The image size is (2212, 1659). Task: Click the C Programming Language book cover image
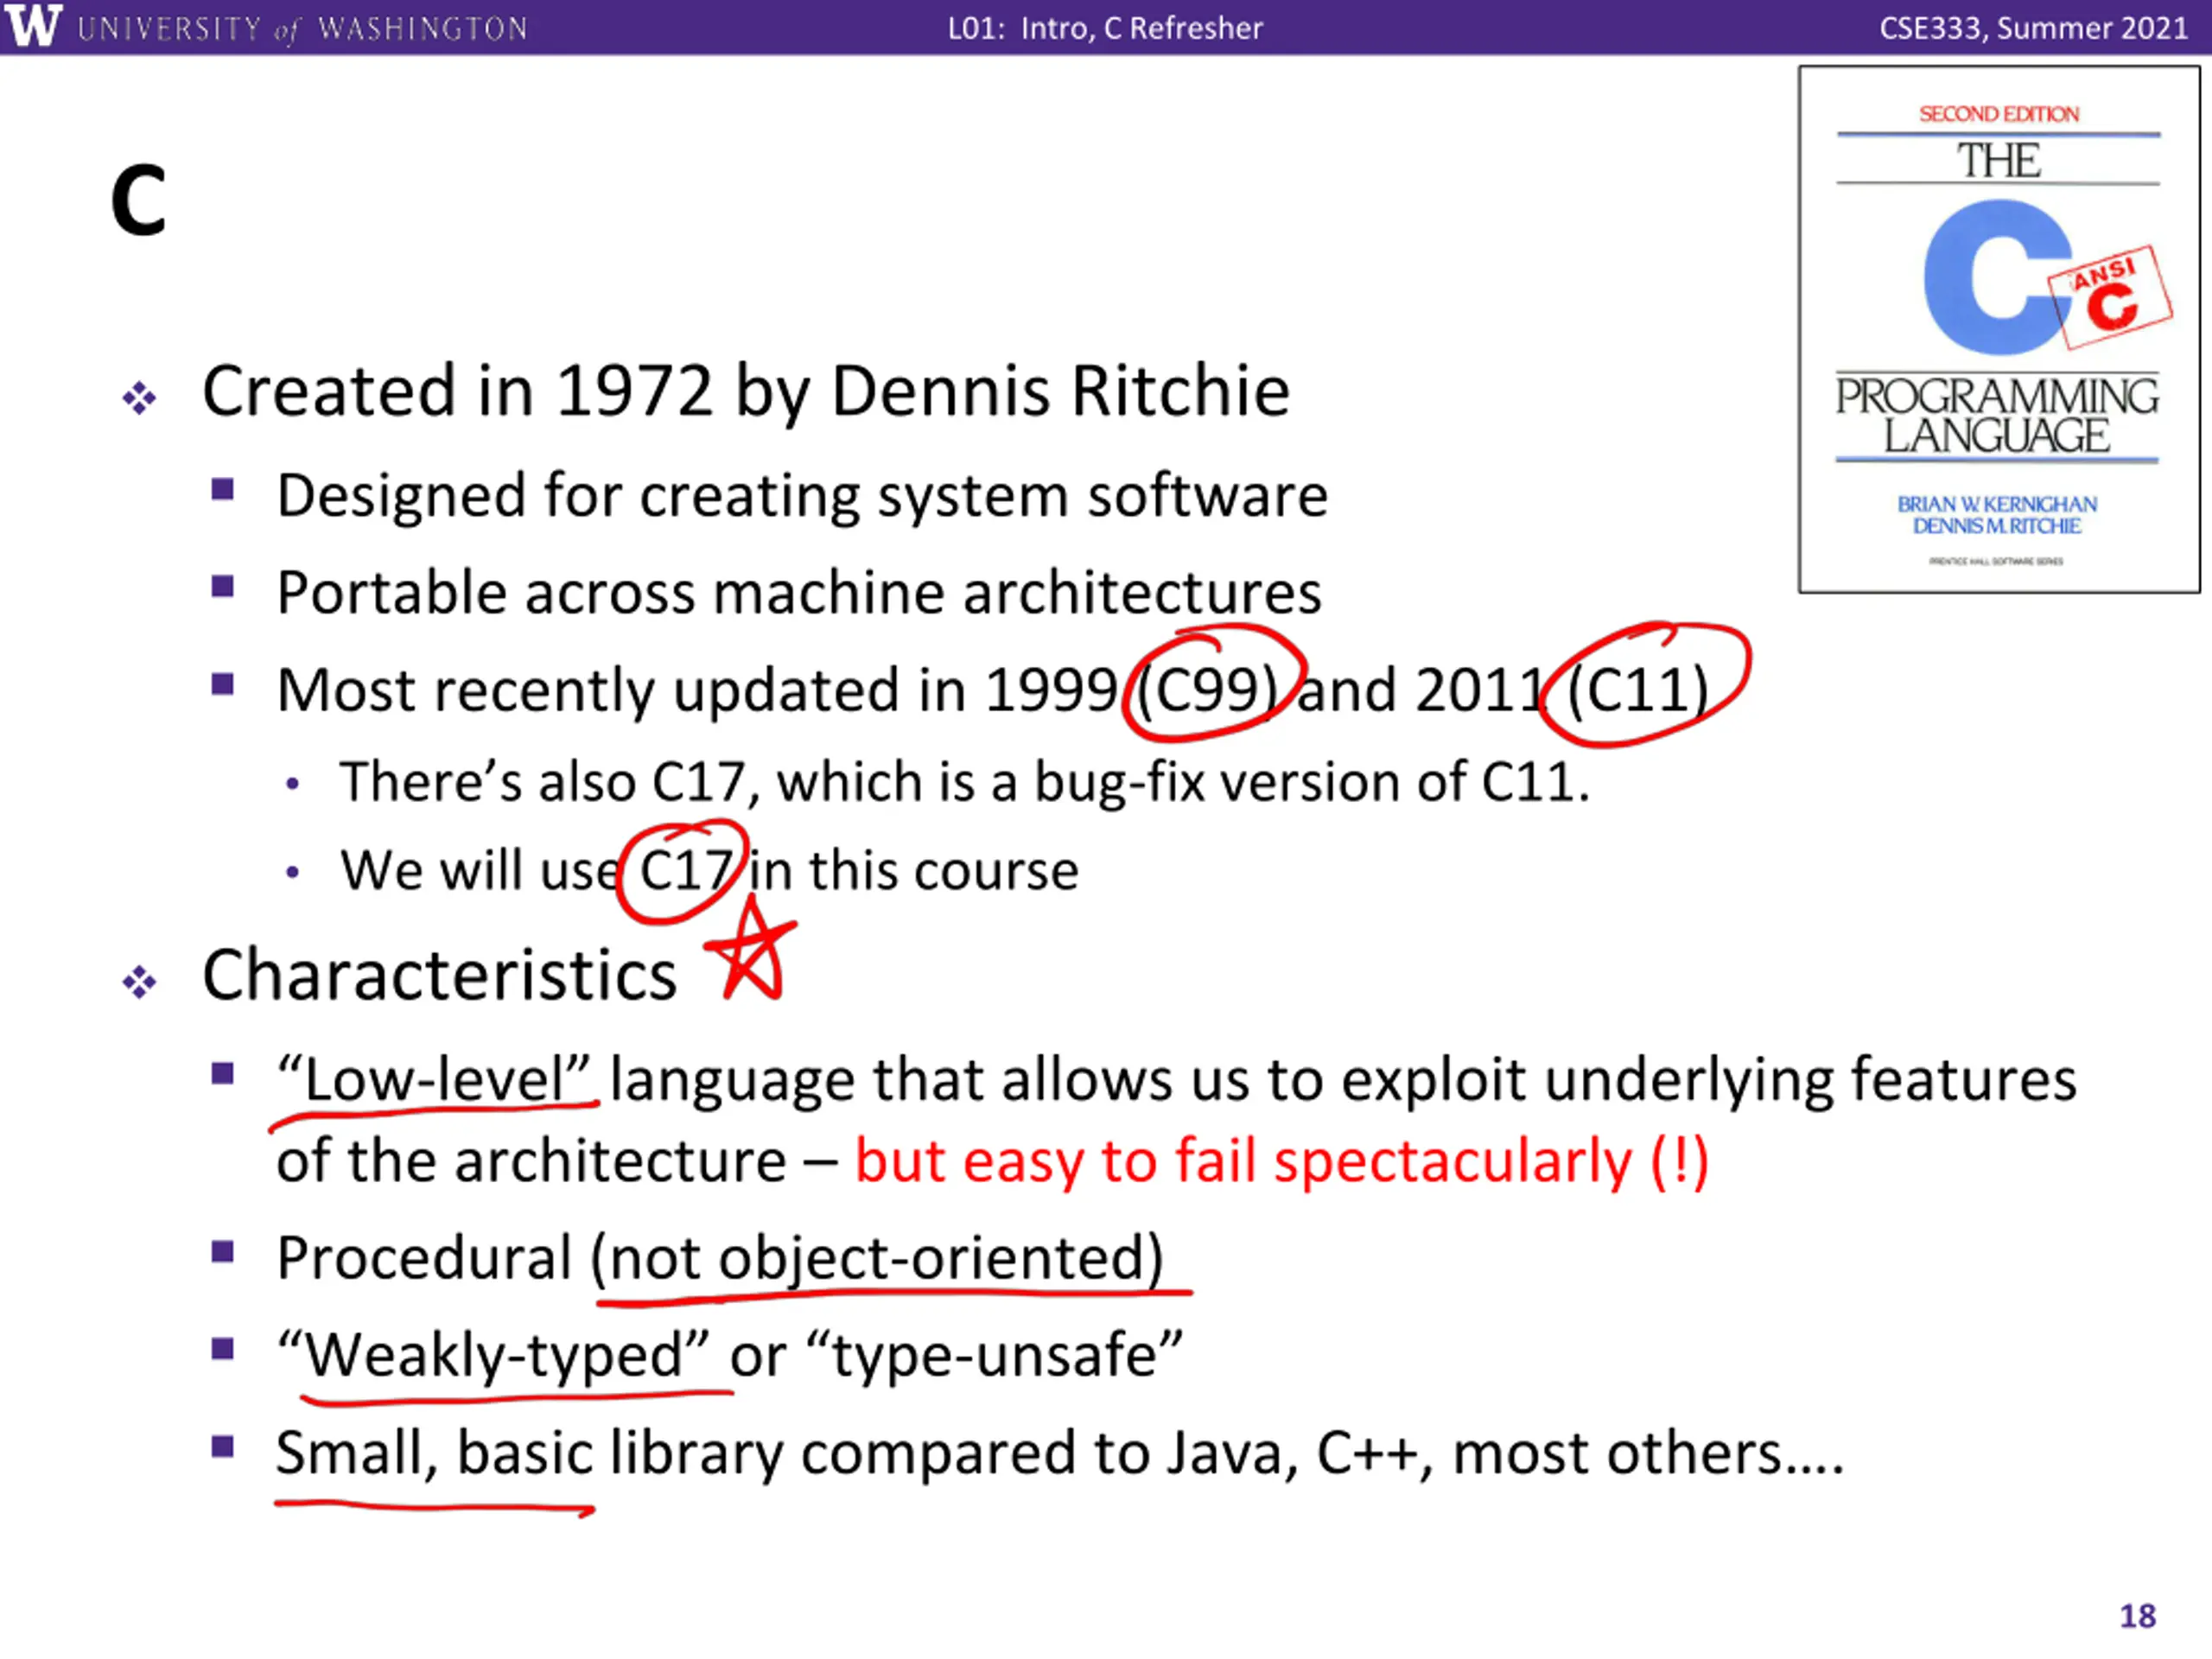tap(1999, 329)
